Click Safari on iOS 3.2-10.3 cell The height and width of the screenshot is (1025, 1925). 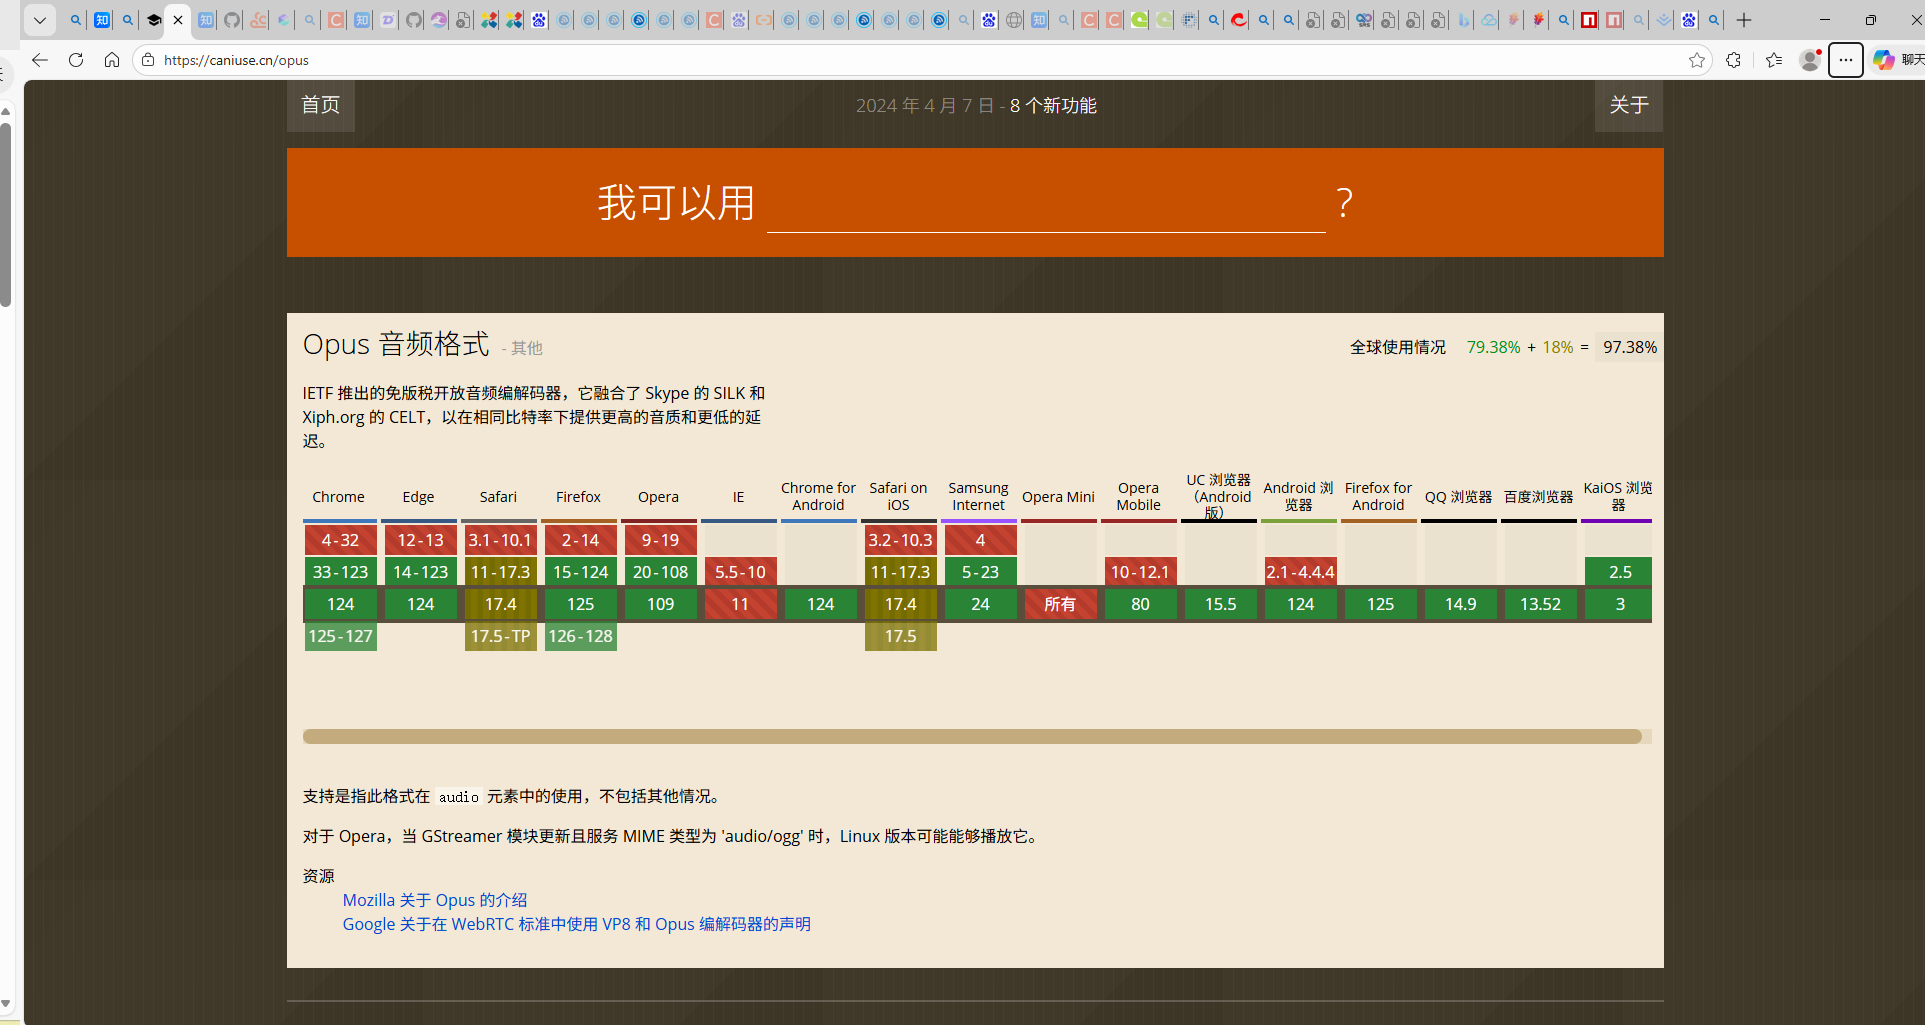[x=901, y=540]
